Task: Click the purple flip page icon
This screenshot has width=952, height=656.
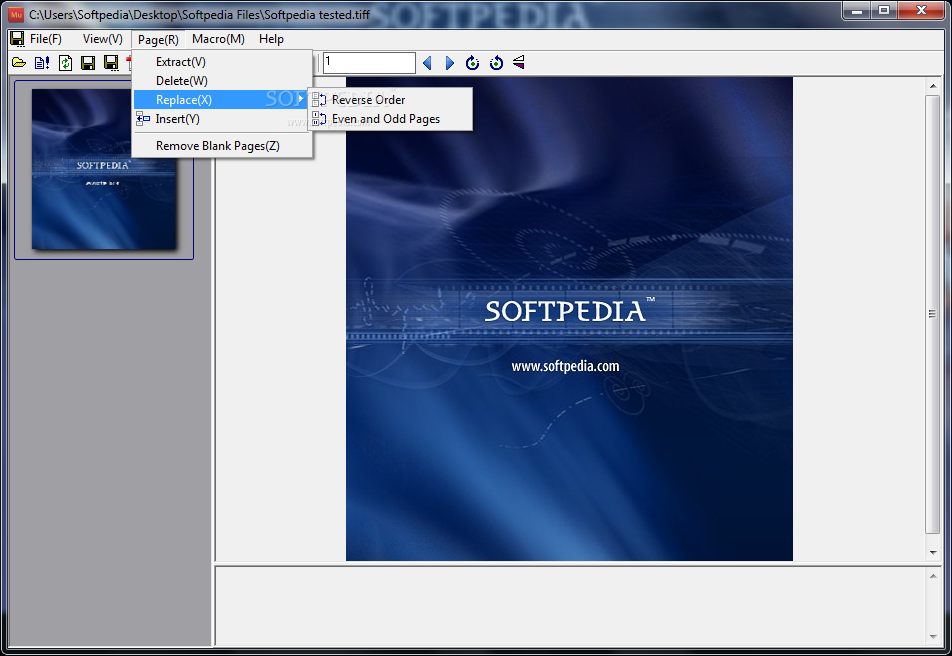Action: tap(518, 62)
